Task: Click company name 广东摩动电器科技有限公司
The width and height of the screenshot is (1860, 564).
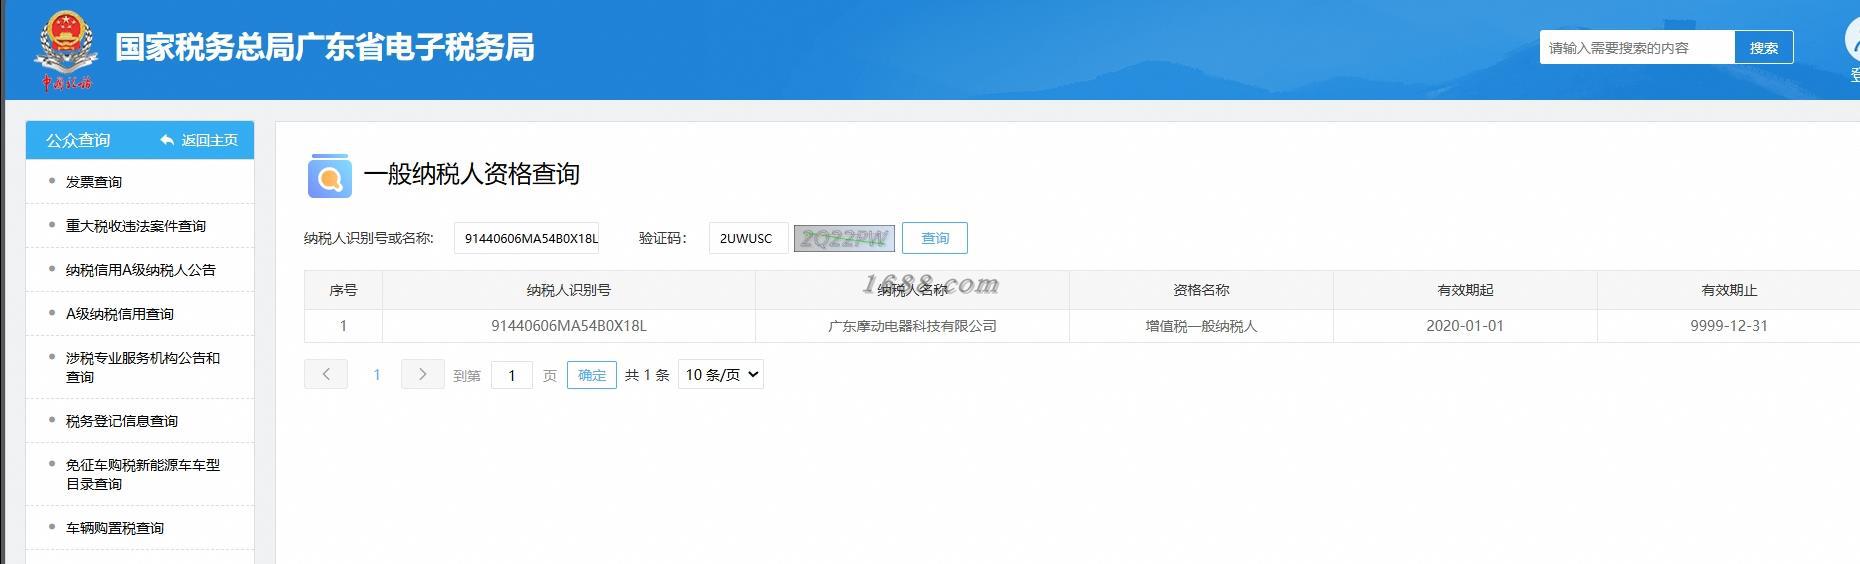Action: [912, 326]
